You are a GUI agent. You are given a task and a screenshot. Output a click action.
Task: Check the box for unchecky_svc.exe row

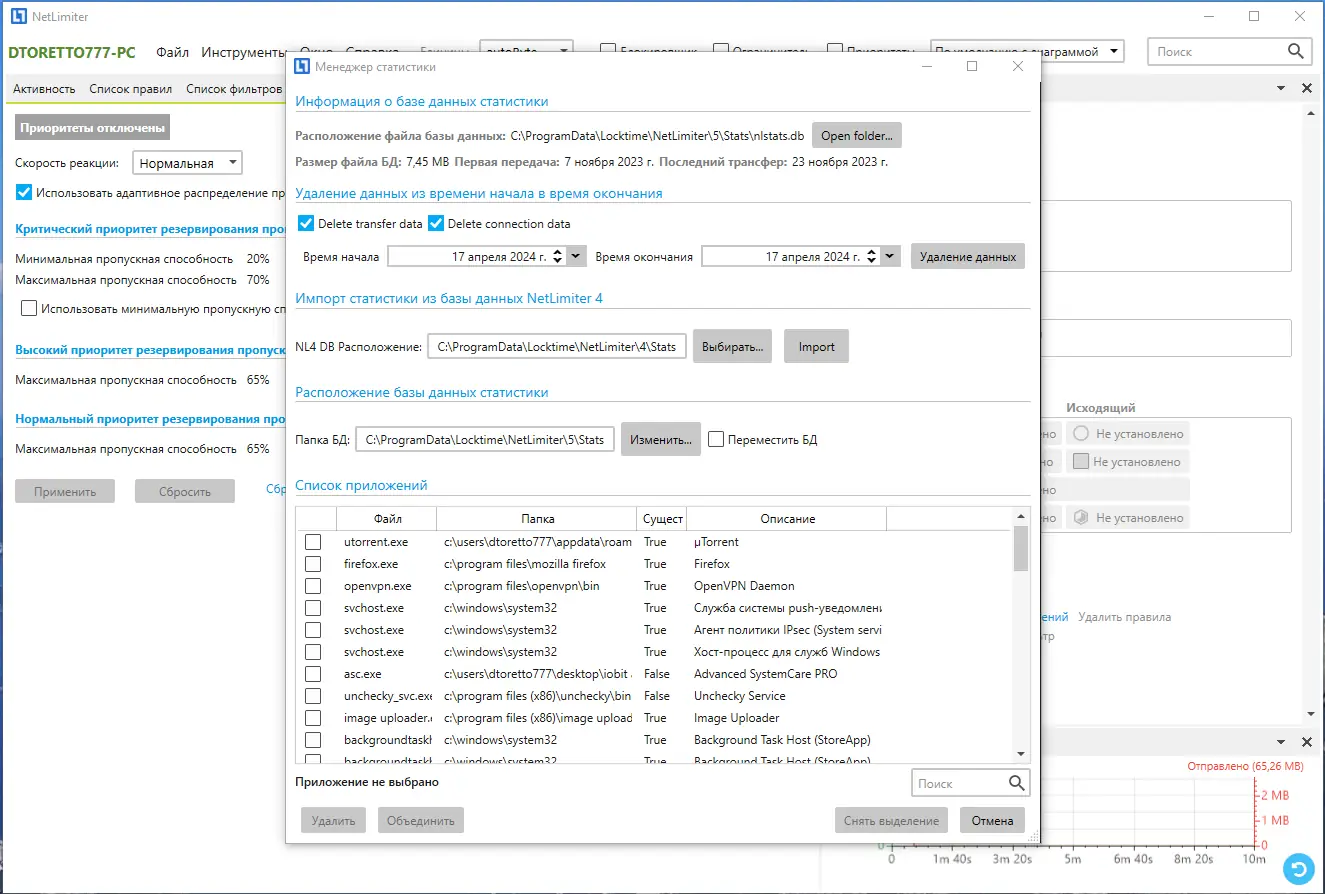(313, 696)
